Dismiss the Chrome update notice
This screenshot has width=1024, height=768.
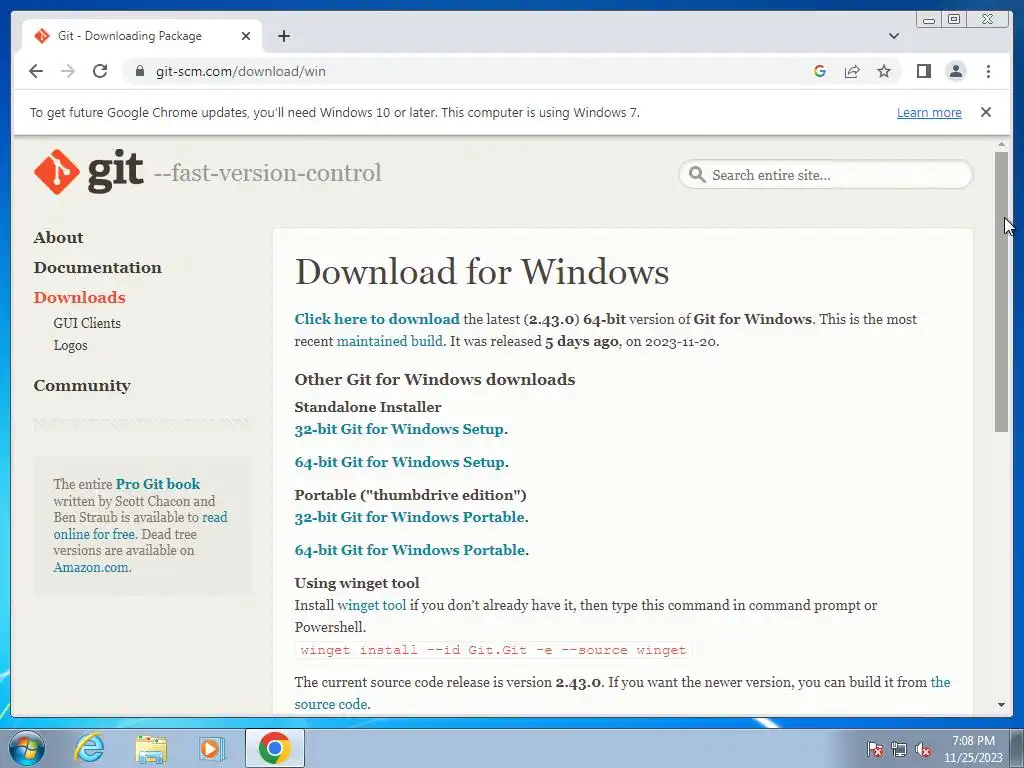pos(985,112)
